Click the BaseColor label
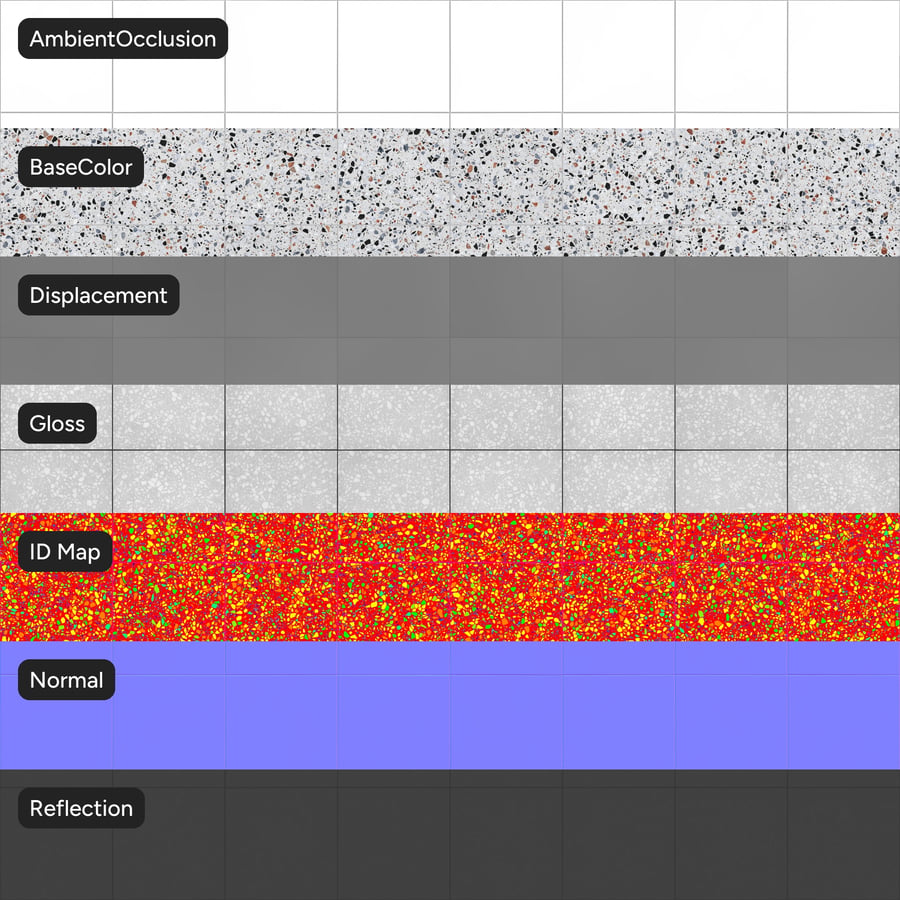This screenshot has height=900, width=900. pyautogui.click(x=81, y=167)
